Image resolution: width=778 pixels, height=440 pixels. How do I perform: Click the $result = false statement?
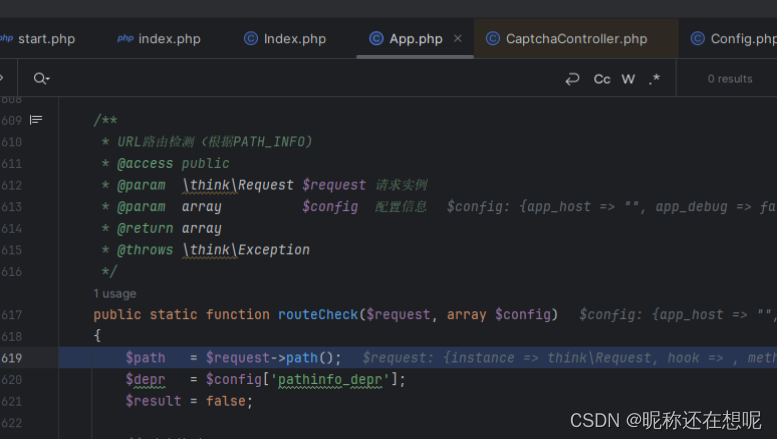[x=189, y=401]
